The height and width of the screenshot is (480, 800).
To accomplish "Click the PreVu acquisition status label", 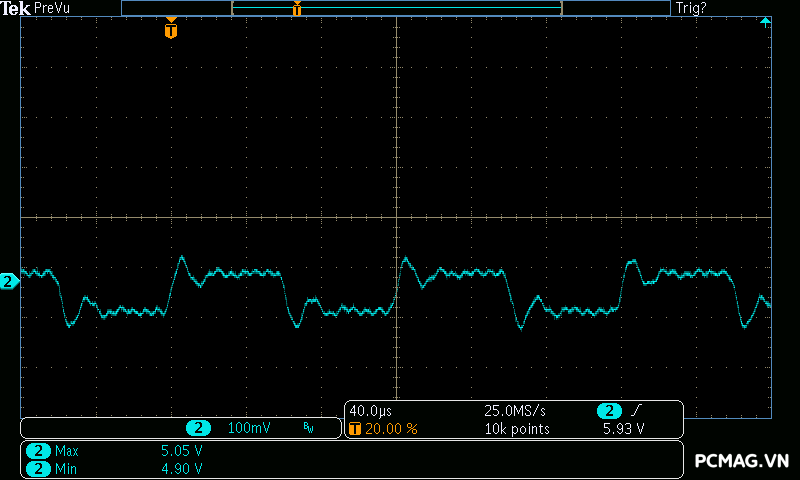I will [51, 8].
